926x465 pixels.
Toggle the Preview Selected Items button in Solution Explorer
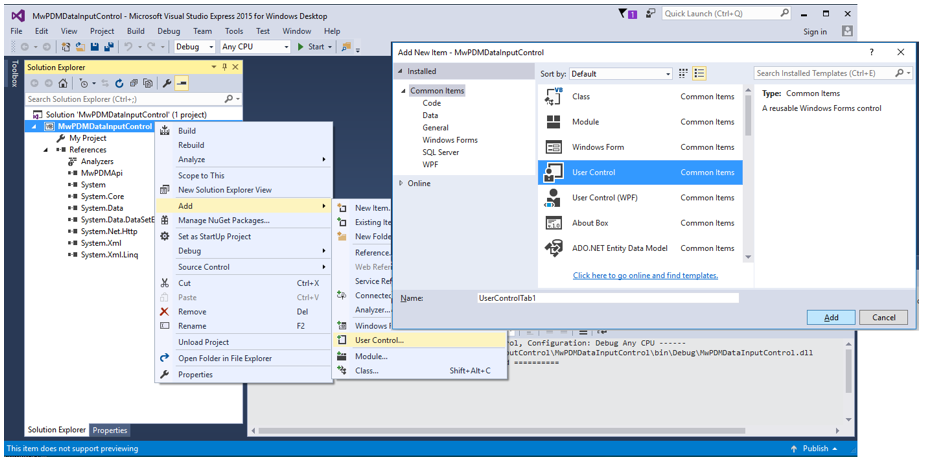[182, 84]
